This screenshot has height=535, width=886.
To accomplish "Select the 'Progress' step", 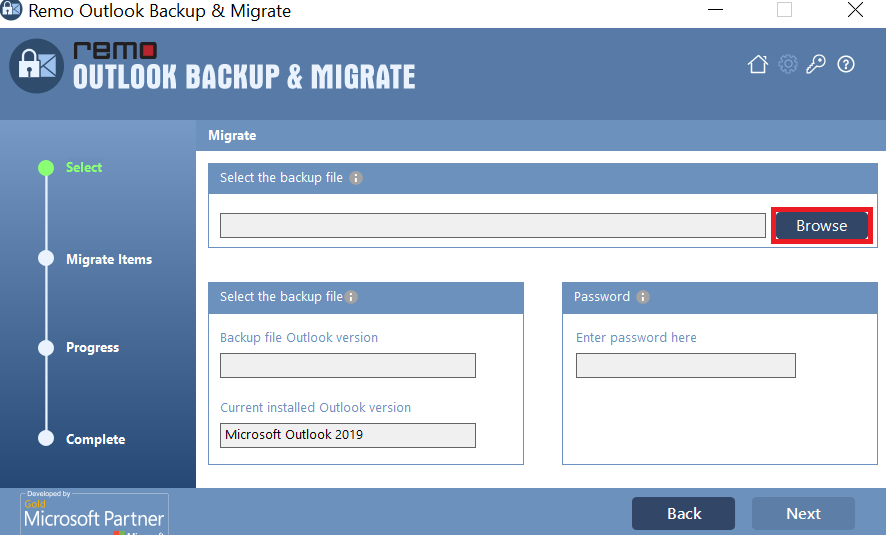I will 93,347.
